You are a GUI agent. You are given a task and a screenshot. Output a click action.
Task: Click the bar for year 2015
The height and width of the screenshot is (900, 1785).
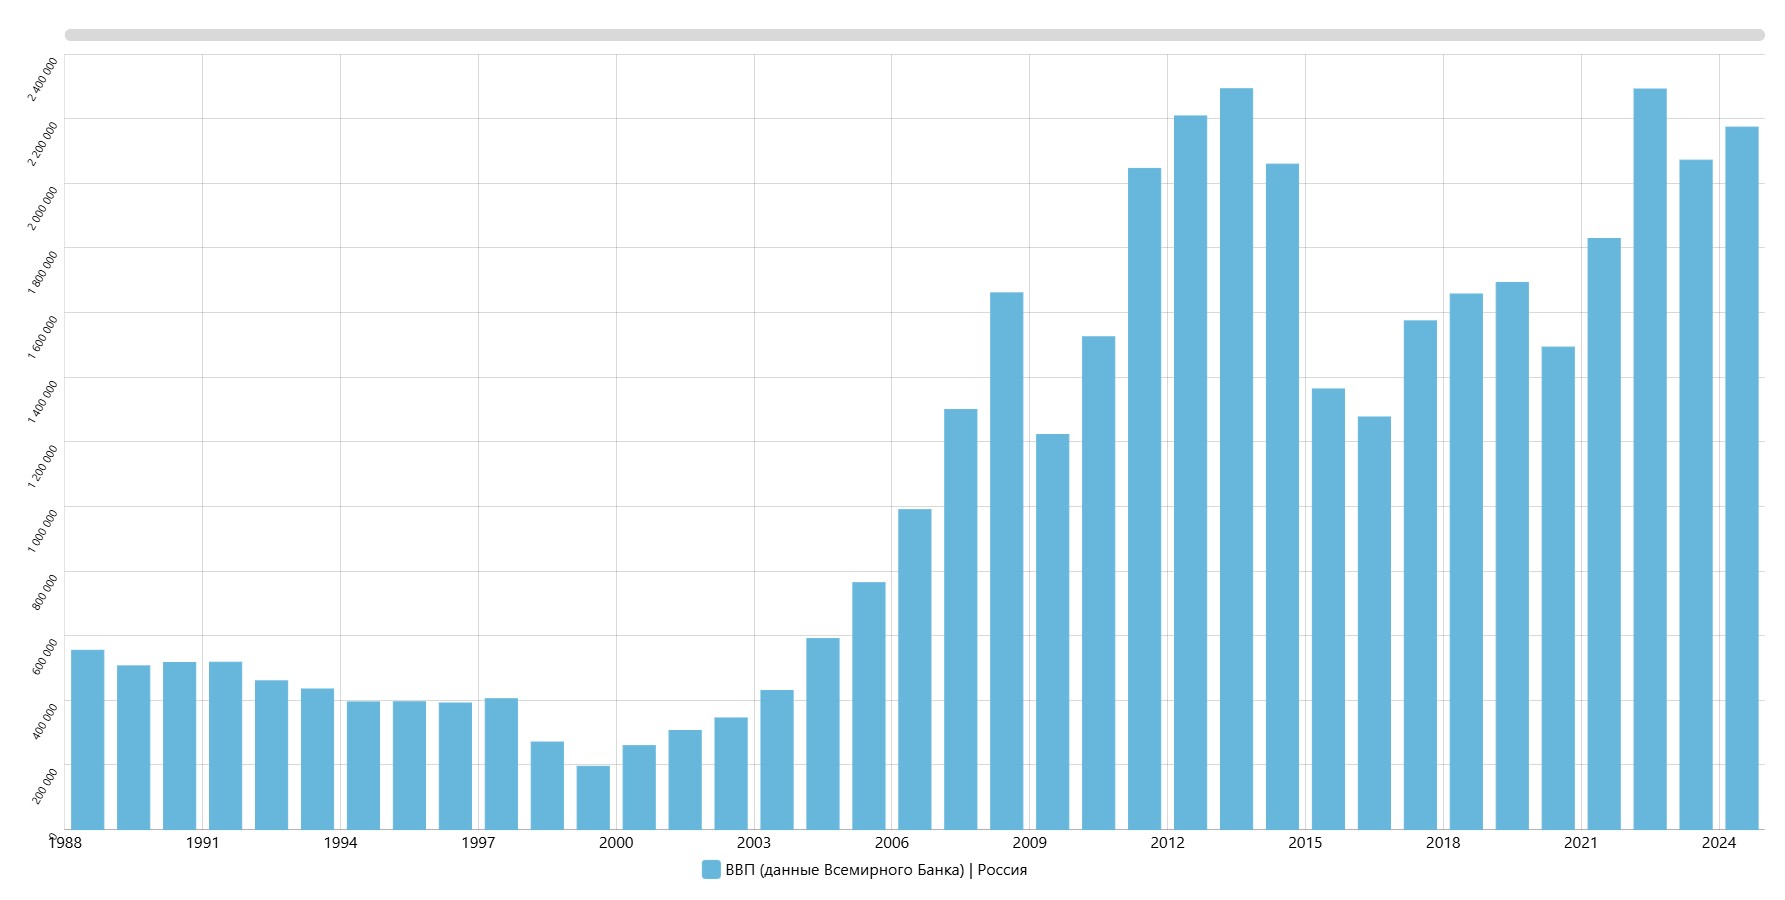(x=1328, y=610)
